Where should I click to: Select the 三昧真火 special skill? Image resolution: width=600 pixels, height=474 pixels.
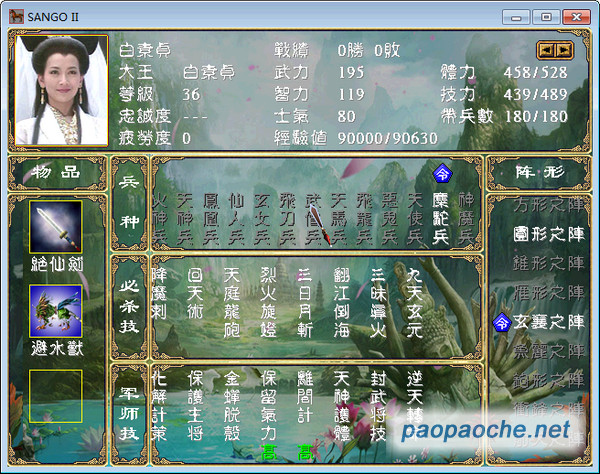pos(378,303)
